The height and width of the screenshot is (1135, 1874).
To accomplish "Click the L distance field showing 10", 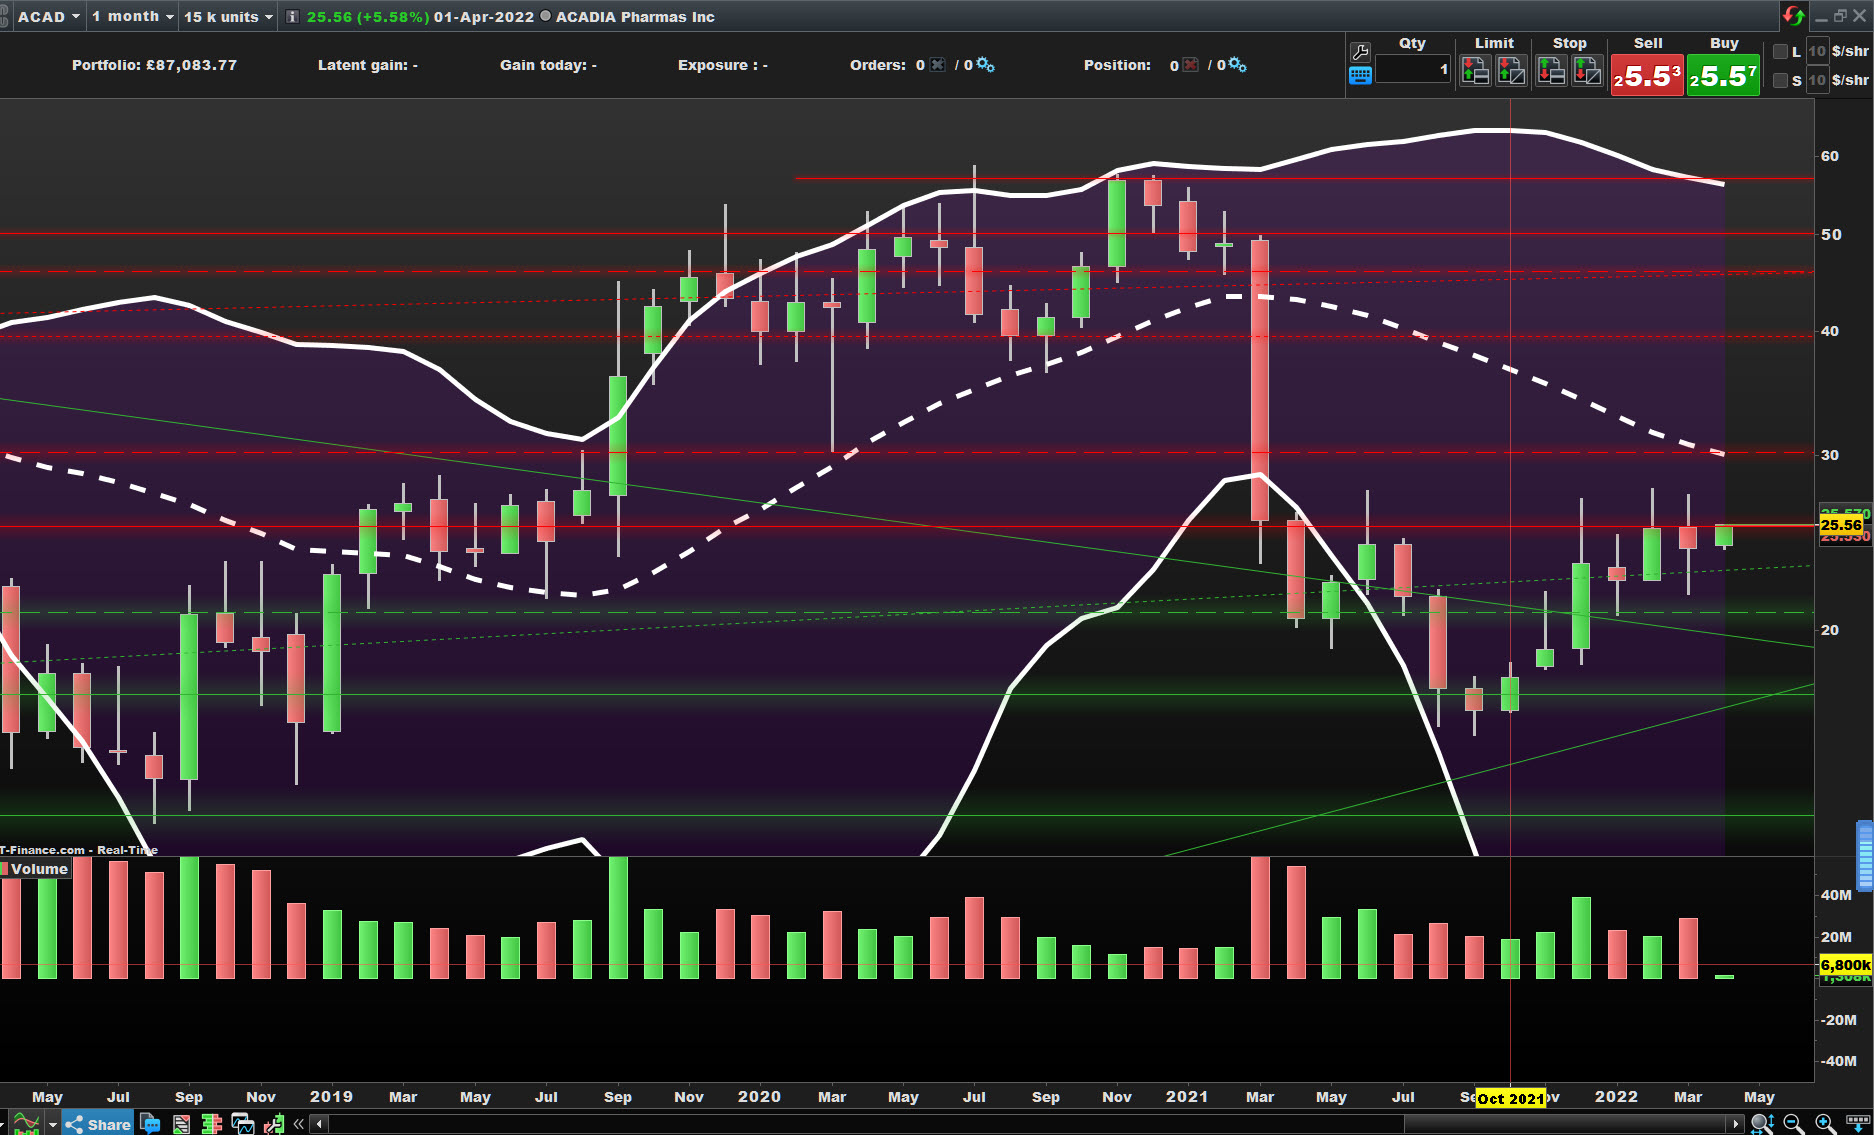I will click(1817, 52).
